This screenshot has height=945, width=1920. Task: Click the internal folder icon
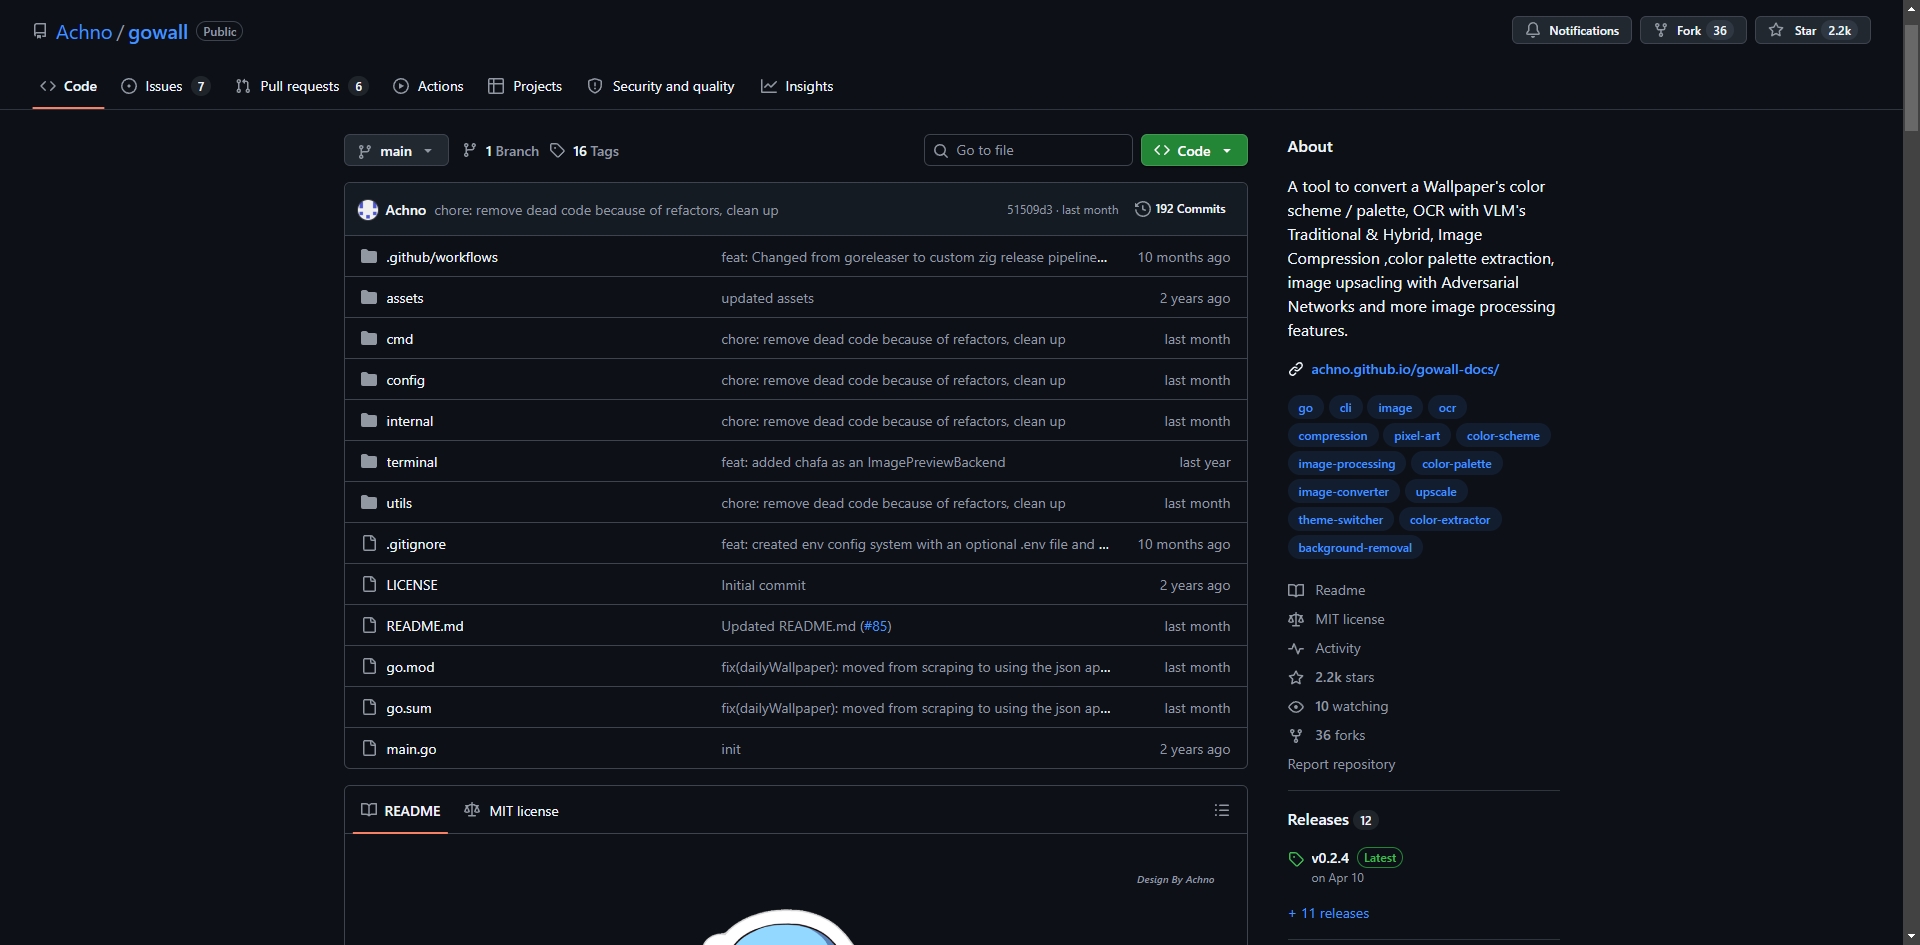369,421
